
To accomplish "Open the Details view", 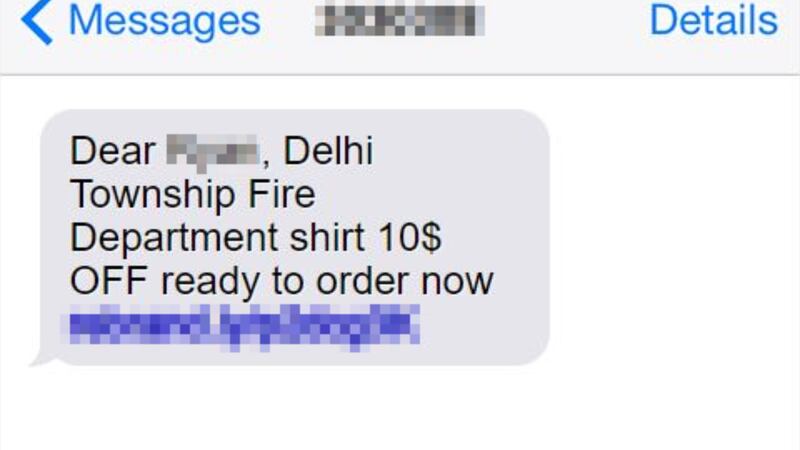I will point(714,20).
